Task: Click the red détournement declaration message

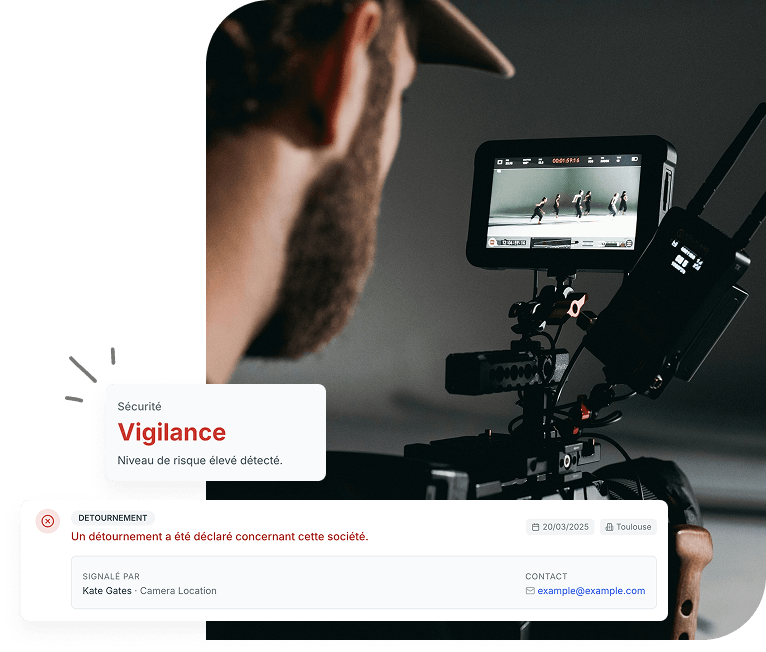Action: coord(220,536)
